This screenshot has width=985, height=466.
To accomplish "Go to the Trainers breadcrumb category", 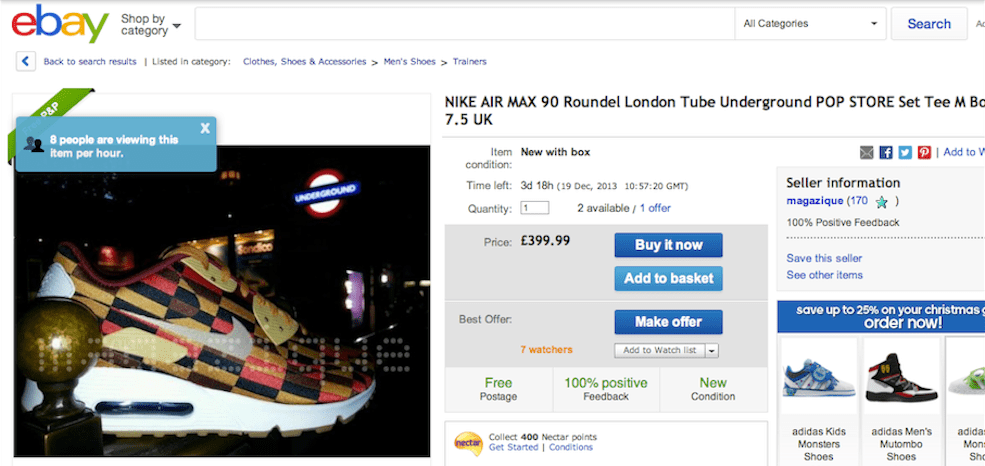I will 469,62.
